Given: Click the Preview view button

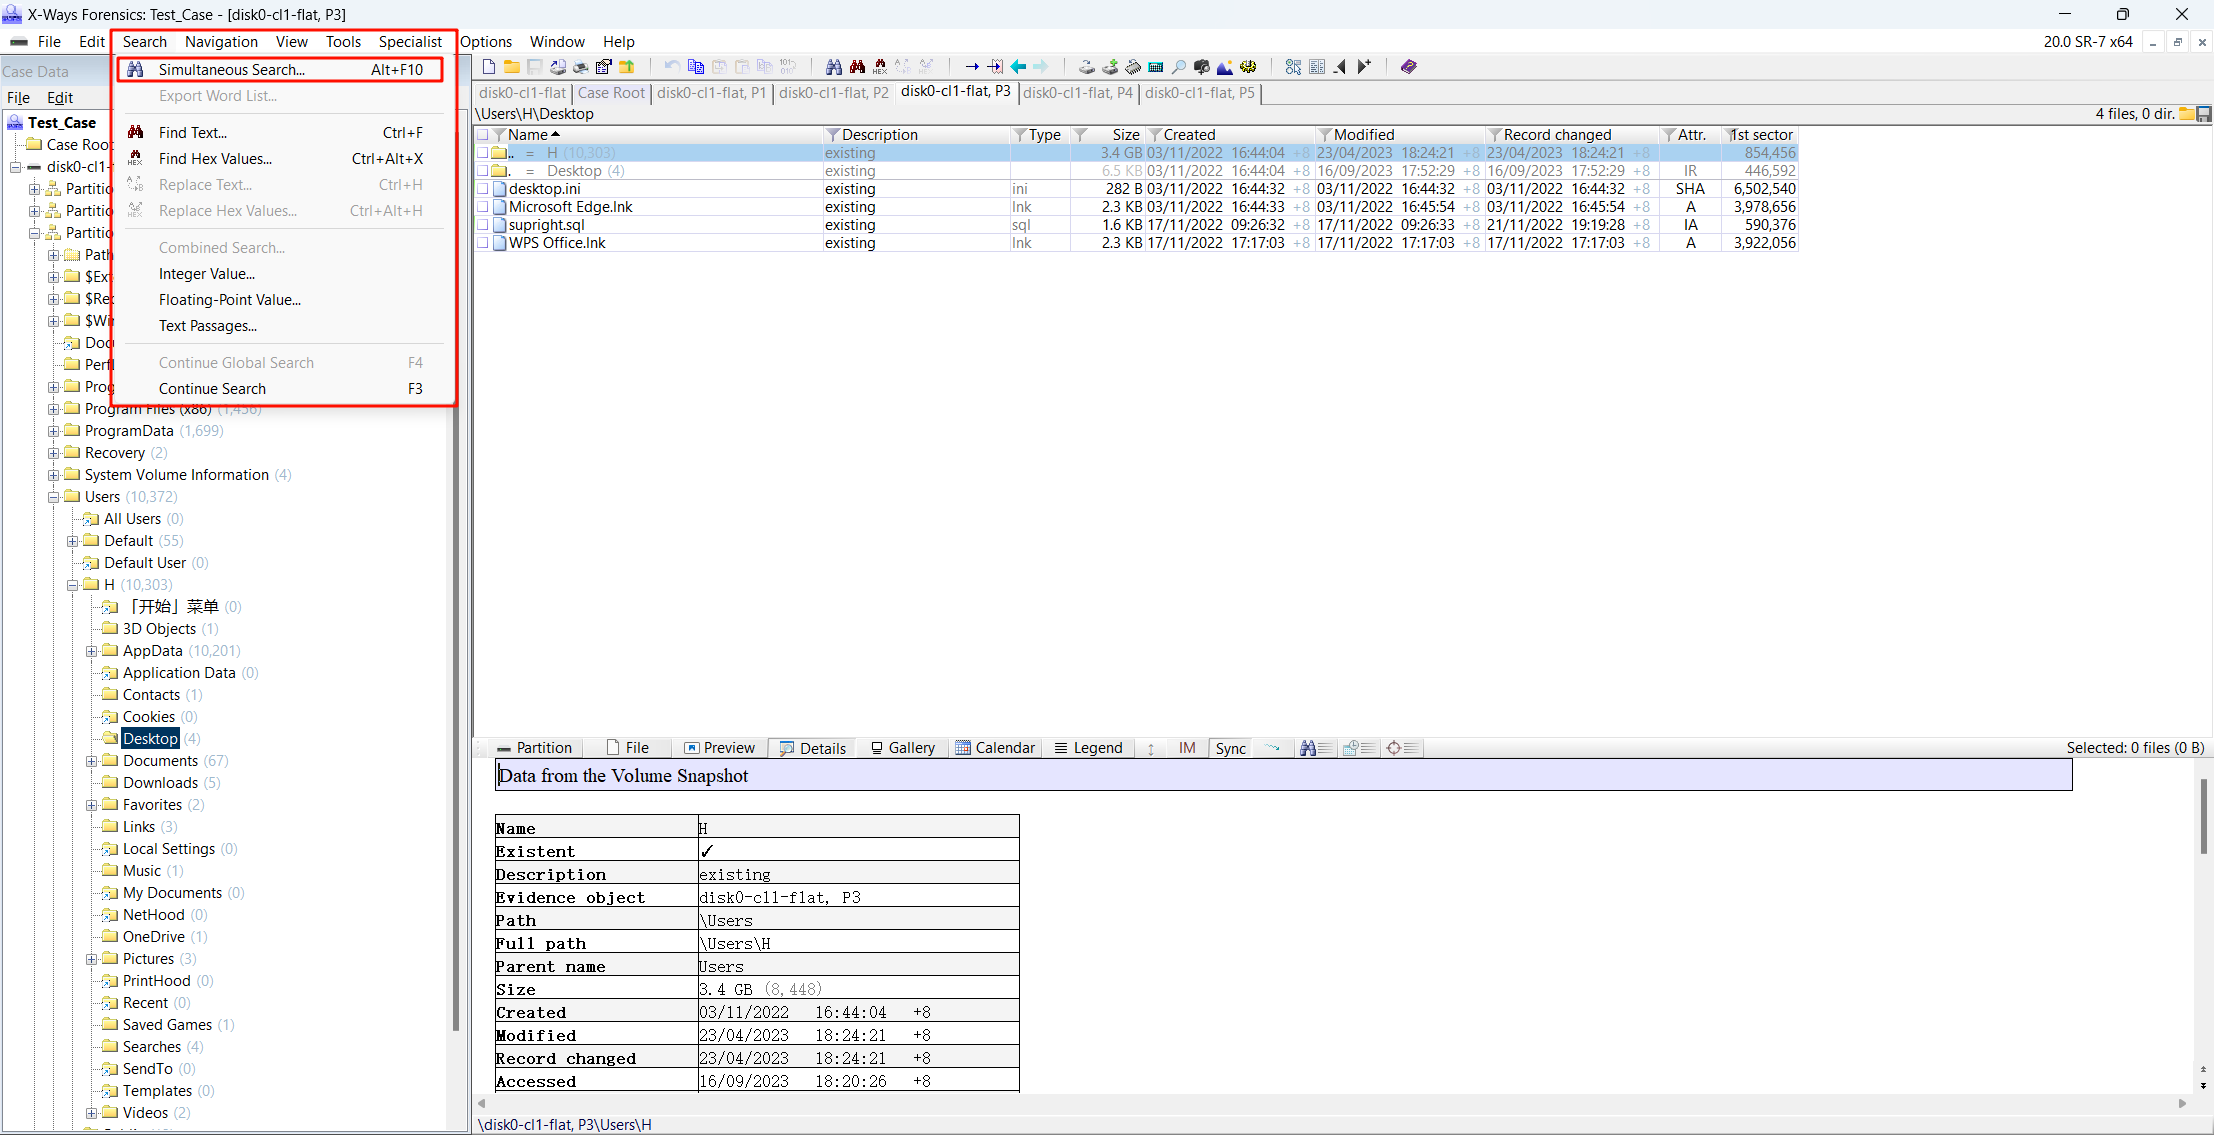Looking at the screenshot, I should tap(720, 748).
